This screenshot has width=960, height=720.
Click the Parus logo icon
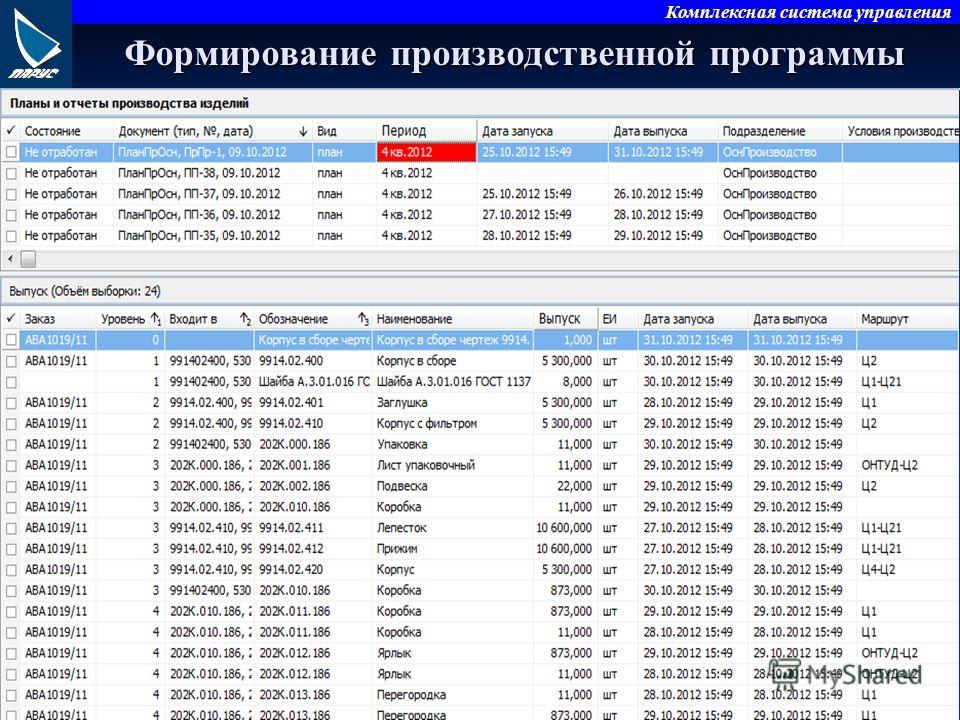pos(36,43)
